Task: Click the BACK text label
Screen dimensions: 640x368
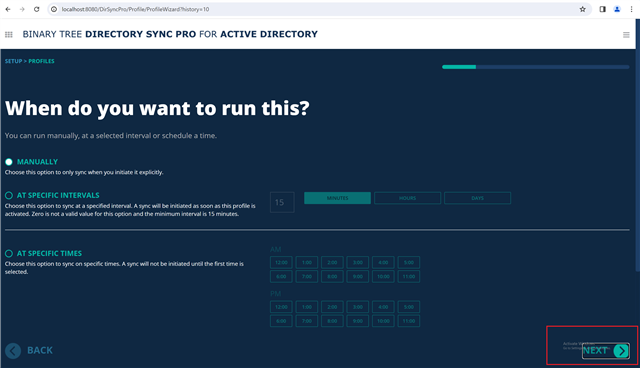Action: (x=40, y=350)
